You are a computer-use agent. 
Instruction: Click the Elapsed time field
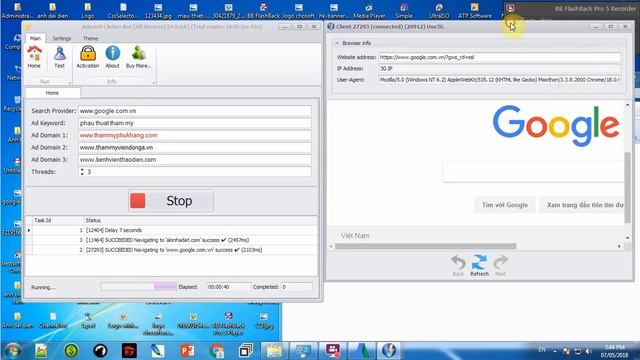pyautogui.click(x=229, y=287)
